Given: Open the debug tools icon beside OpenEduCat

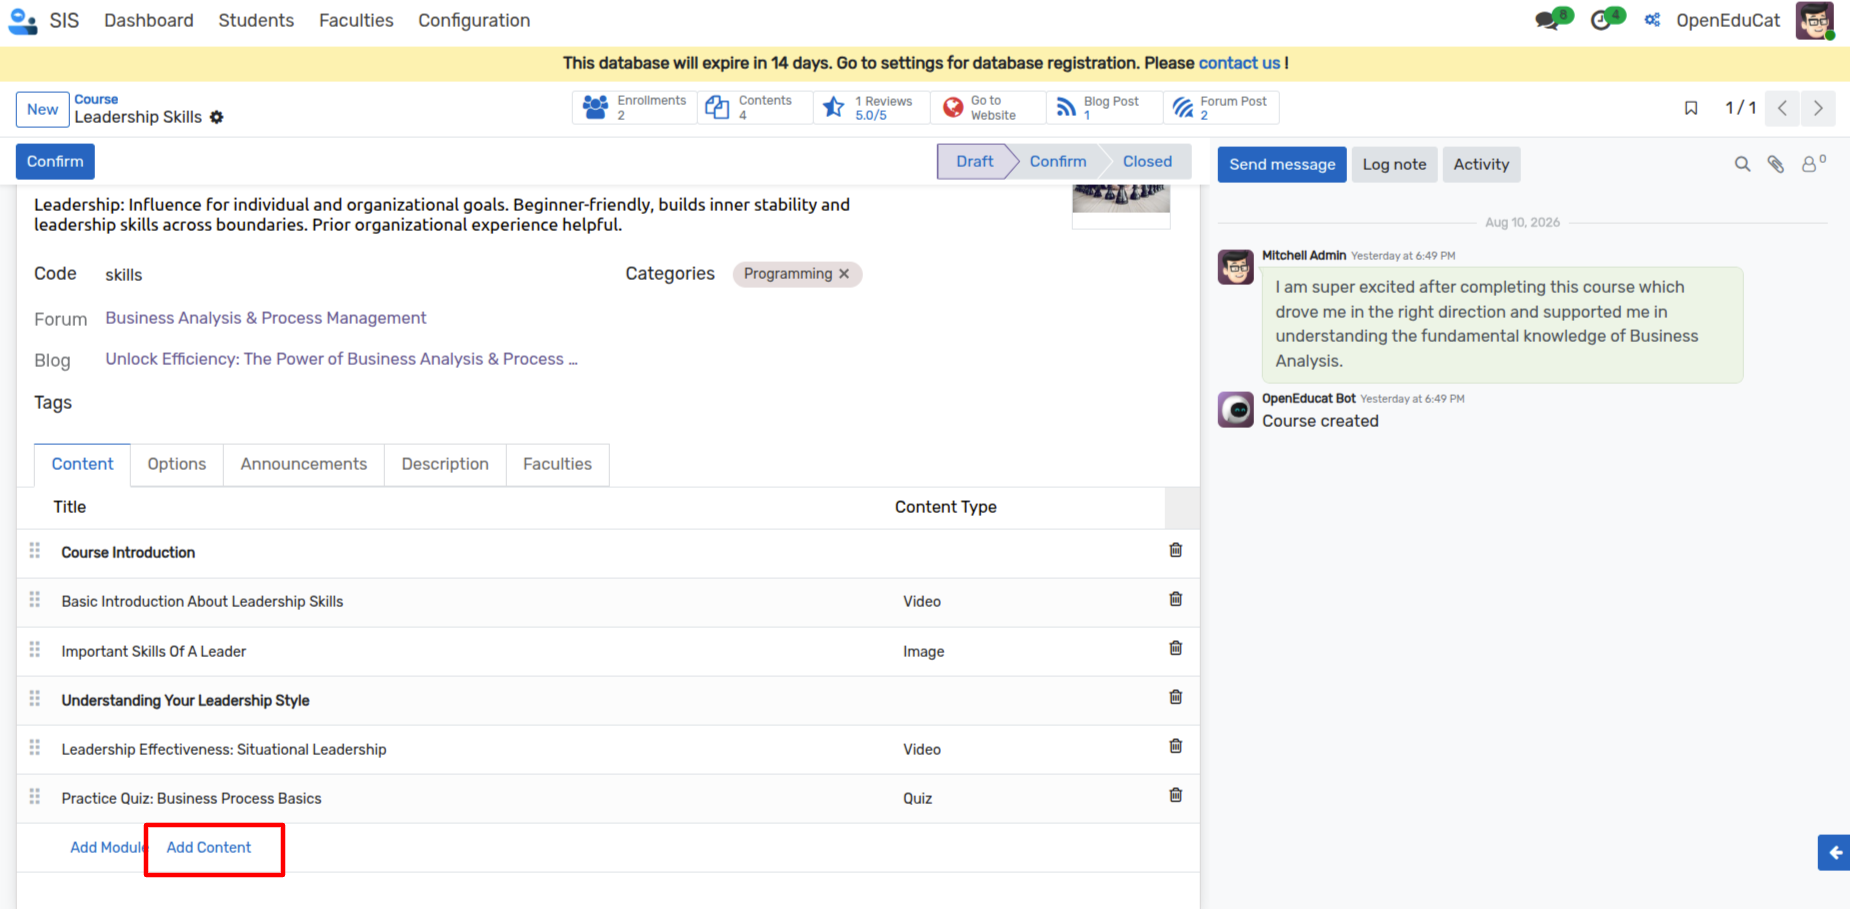Looking at the screenshot, I should click(1652, 20).
